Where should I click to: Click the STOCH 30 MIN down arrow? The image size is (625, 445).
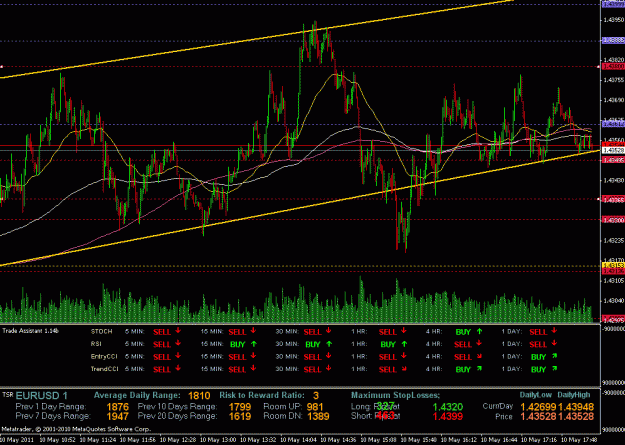coord(328,331)
